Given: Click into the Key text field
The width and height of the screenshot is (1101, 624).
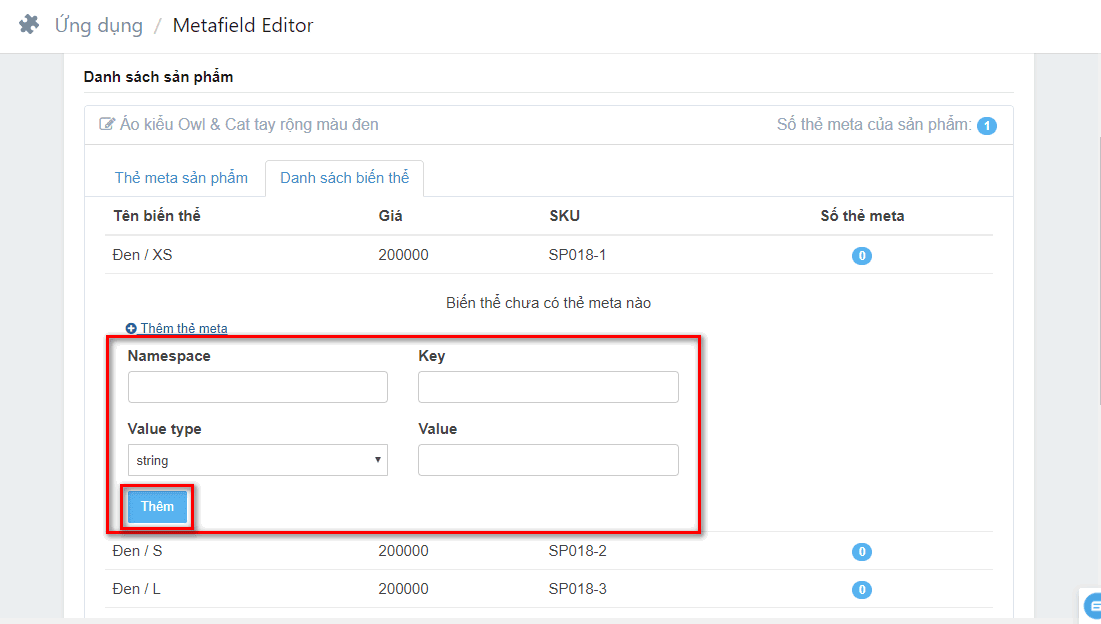Looking at the screenshot, I should coord(548,387).
